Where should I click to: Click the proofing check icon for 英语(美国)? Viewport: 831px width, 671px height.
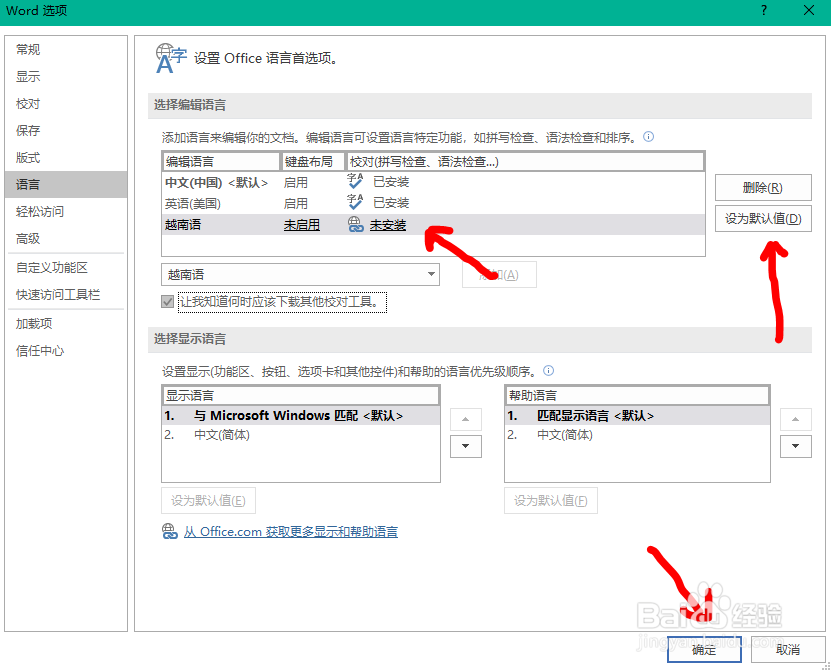tap(355, 203)
